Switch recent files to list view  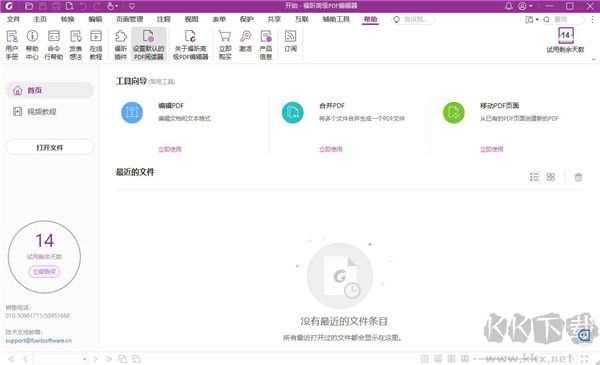tap(534, 177)
